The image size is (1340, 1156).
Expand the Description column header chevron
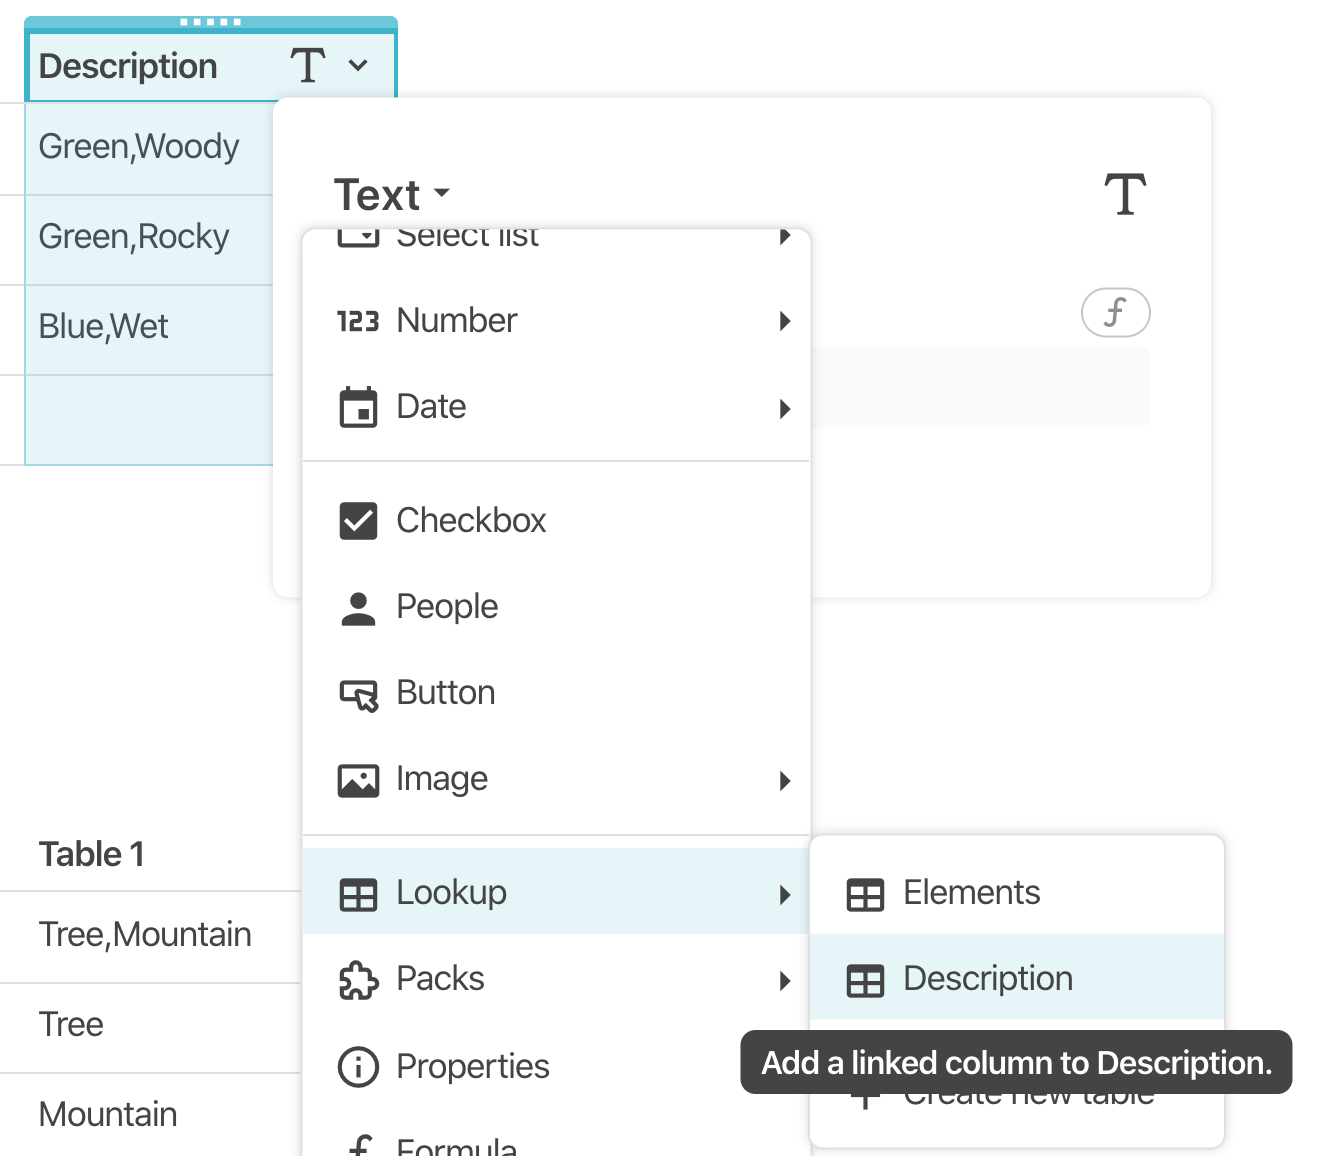tap(358, 66)
